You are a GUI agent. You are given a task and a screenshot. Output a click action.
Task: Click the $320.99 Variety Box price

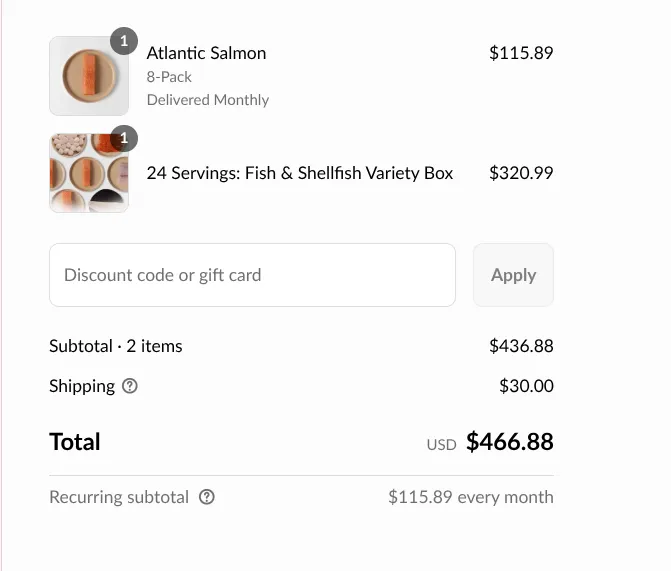tap(520, 173)
